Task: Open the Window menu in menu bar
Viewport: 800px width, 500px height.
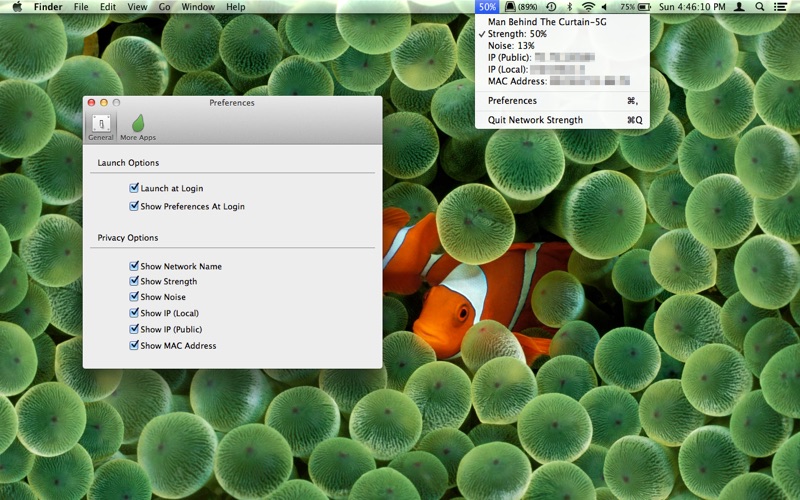Action: [198, 7]
